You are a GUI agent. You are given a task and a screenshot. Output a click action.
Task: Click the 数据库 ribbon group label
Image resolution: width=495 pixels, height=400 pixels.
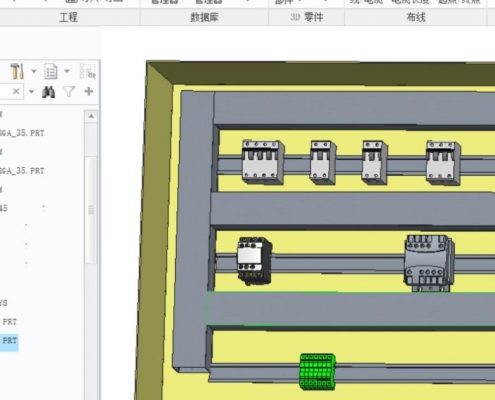pyautogui.click(x=204, y=17)
